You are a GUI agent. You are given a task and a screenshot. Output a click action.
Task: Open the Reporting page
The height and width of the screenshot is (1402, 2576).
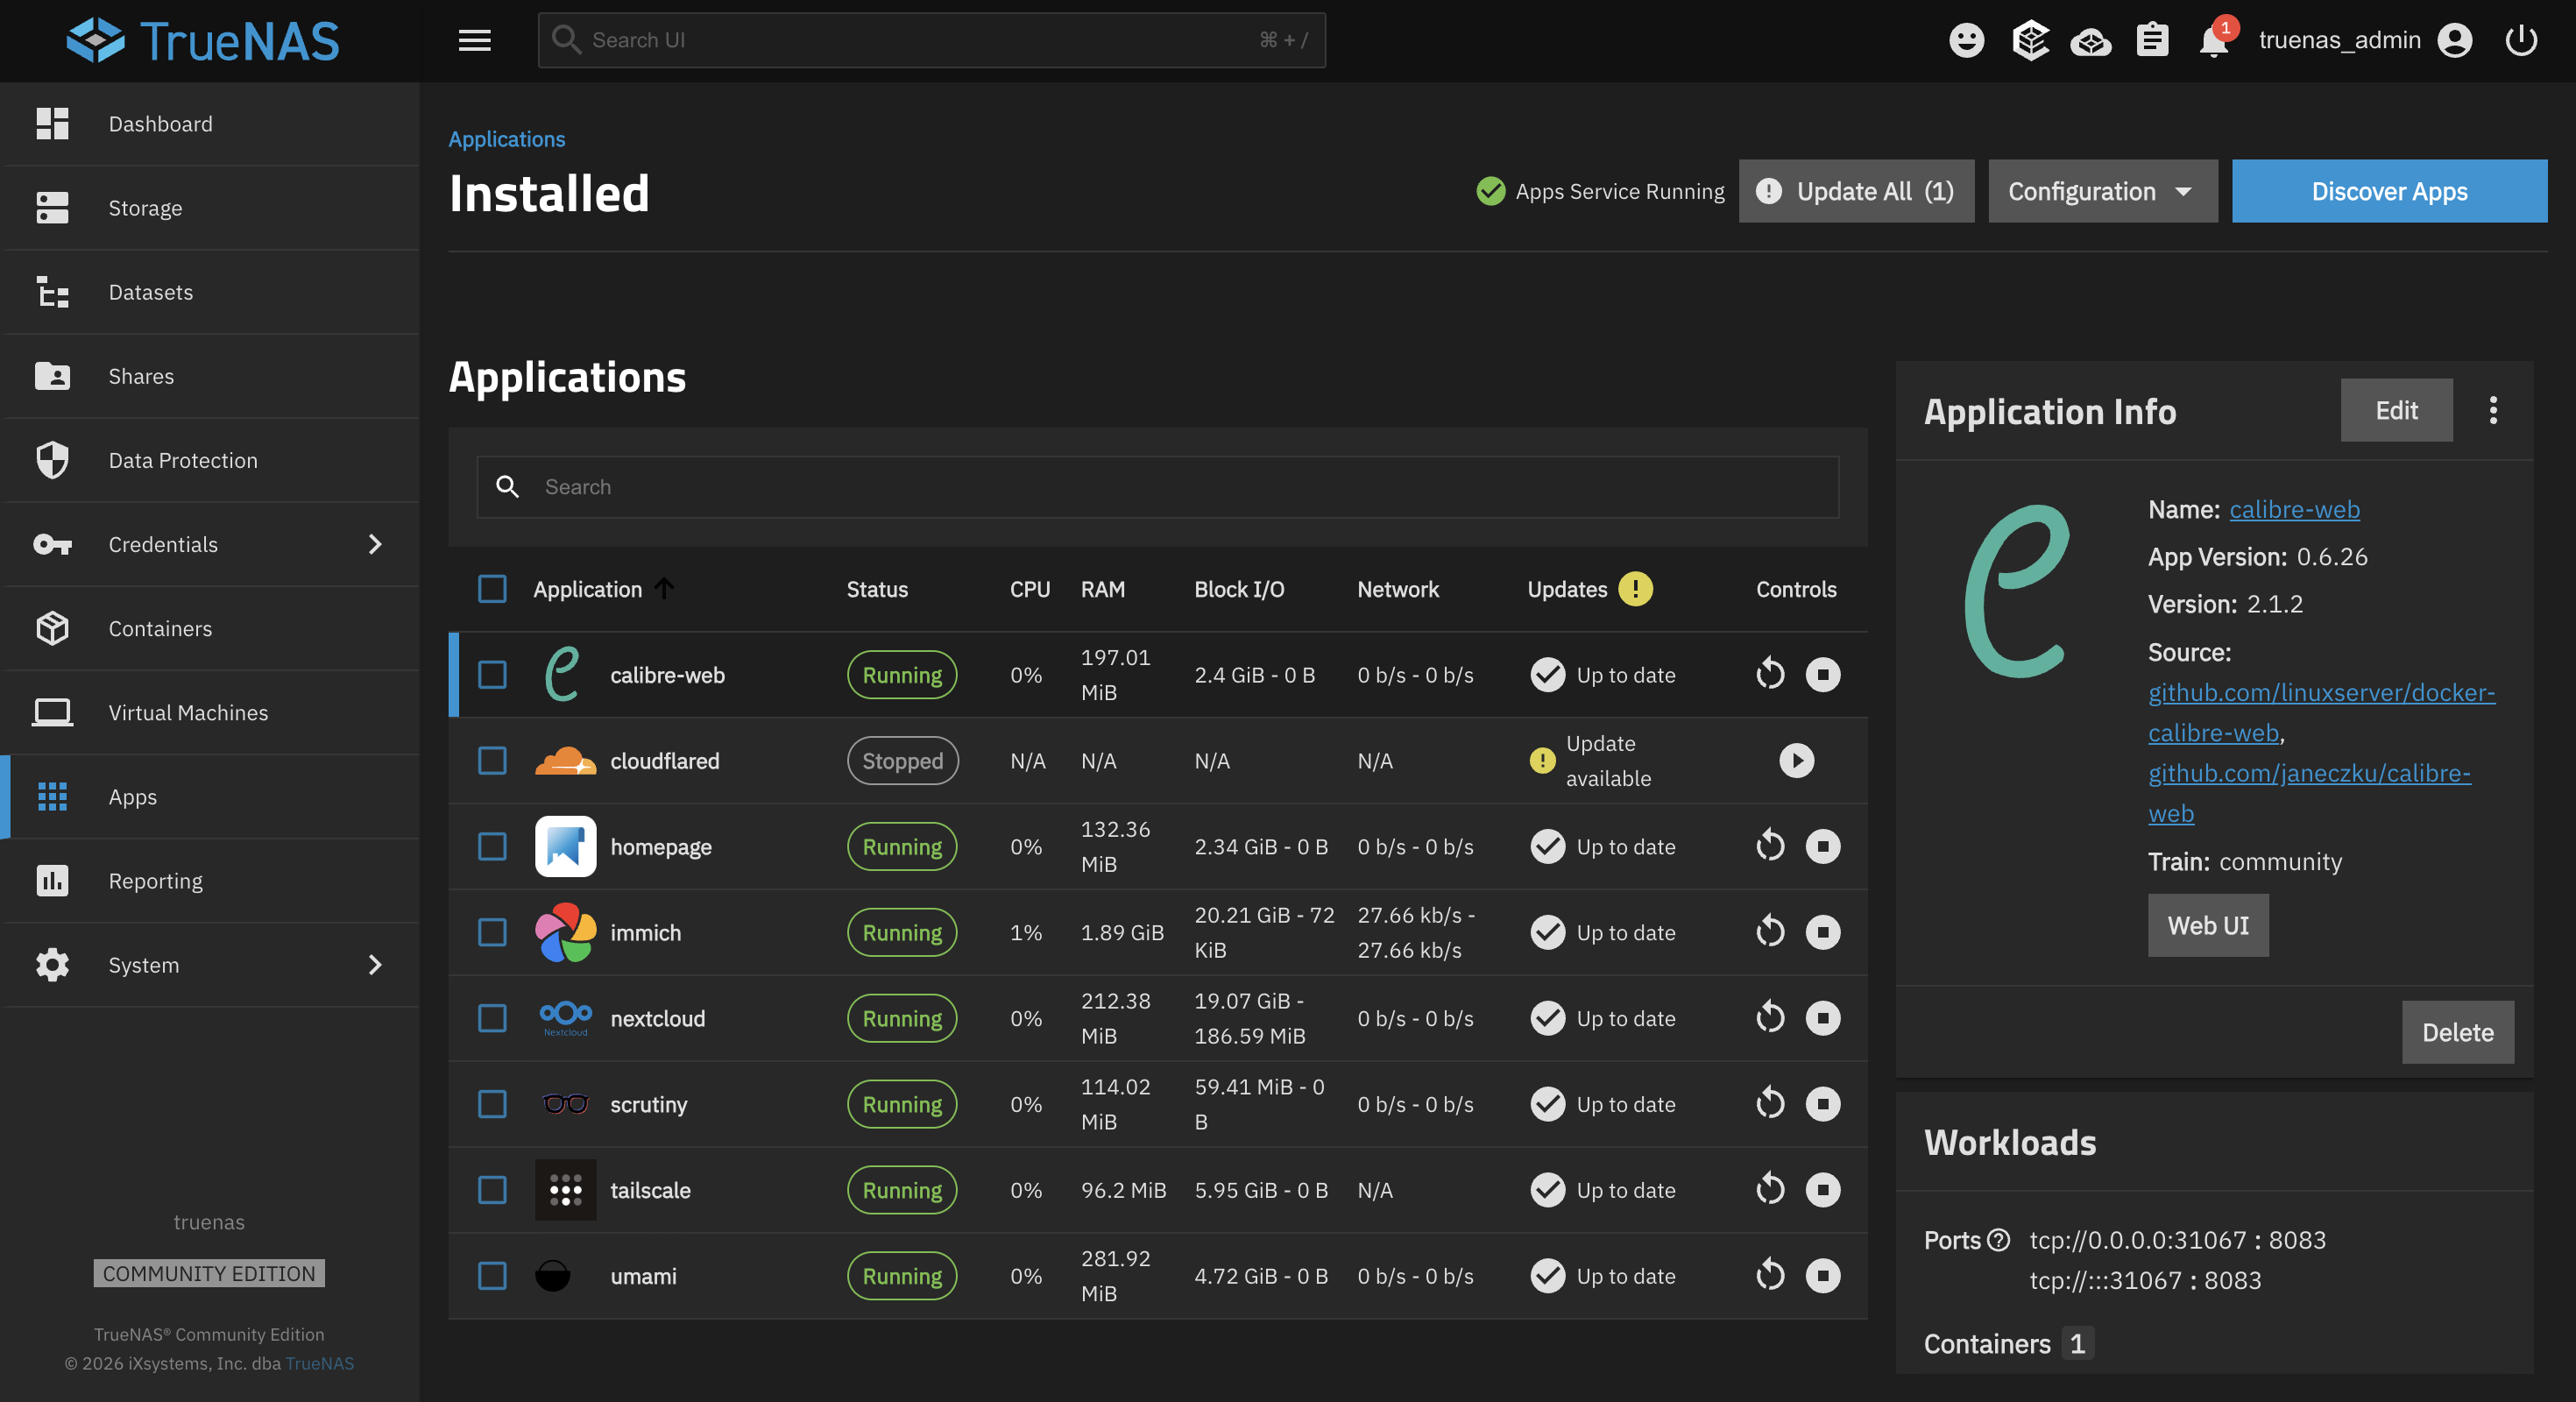click(156, 880)
